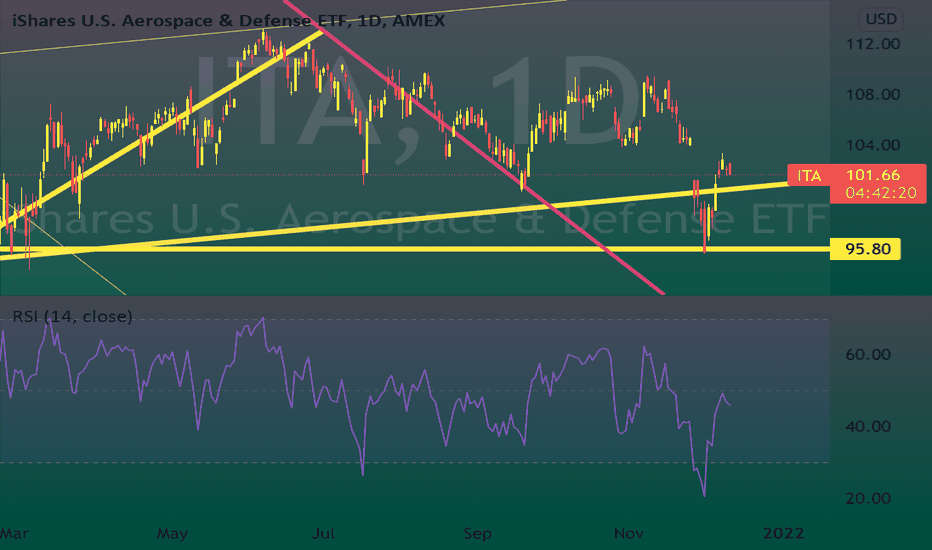932x550 pixels.
Task: Click the 101.66 current price value
Action: (x=873, y=175)
